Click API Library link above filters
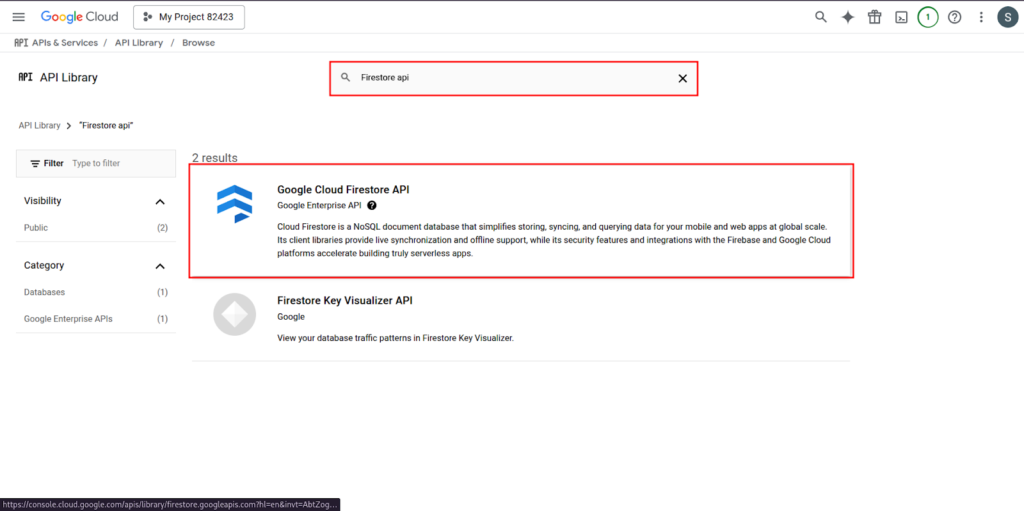This screenshot has height=511, width=1024. coord(39,125)
